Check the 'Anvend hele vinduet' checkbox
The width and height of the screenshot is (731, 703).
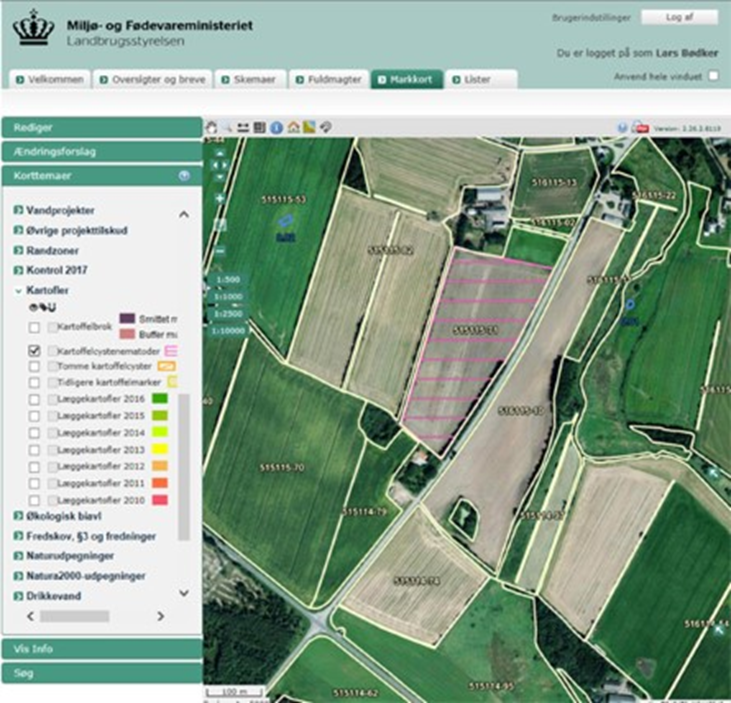pyautogui.click(x=713, y=75)
